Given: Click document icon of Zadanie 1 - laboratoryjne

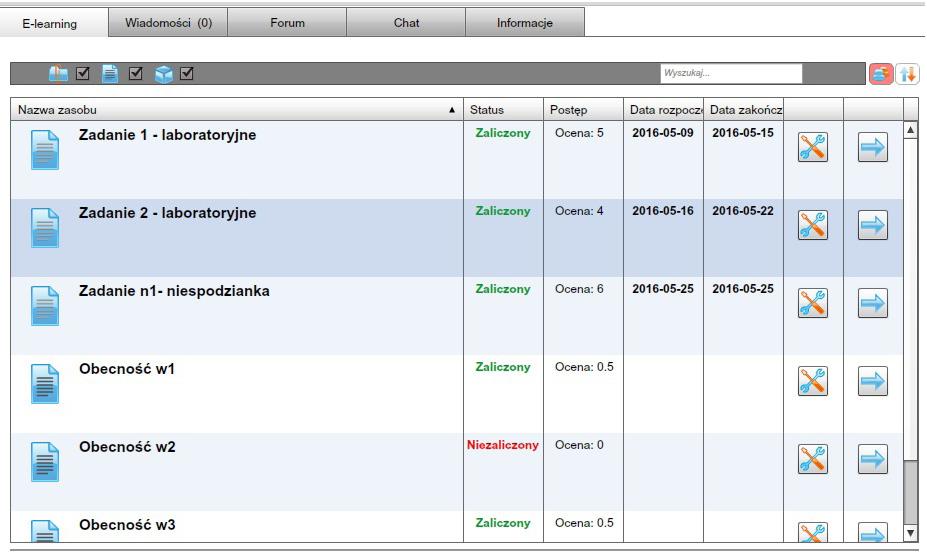Looking at the screenshot, I should coord(45,150).
